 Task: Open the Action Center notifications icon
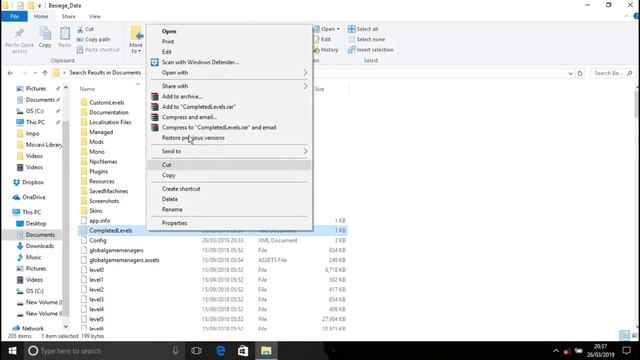627,351
